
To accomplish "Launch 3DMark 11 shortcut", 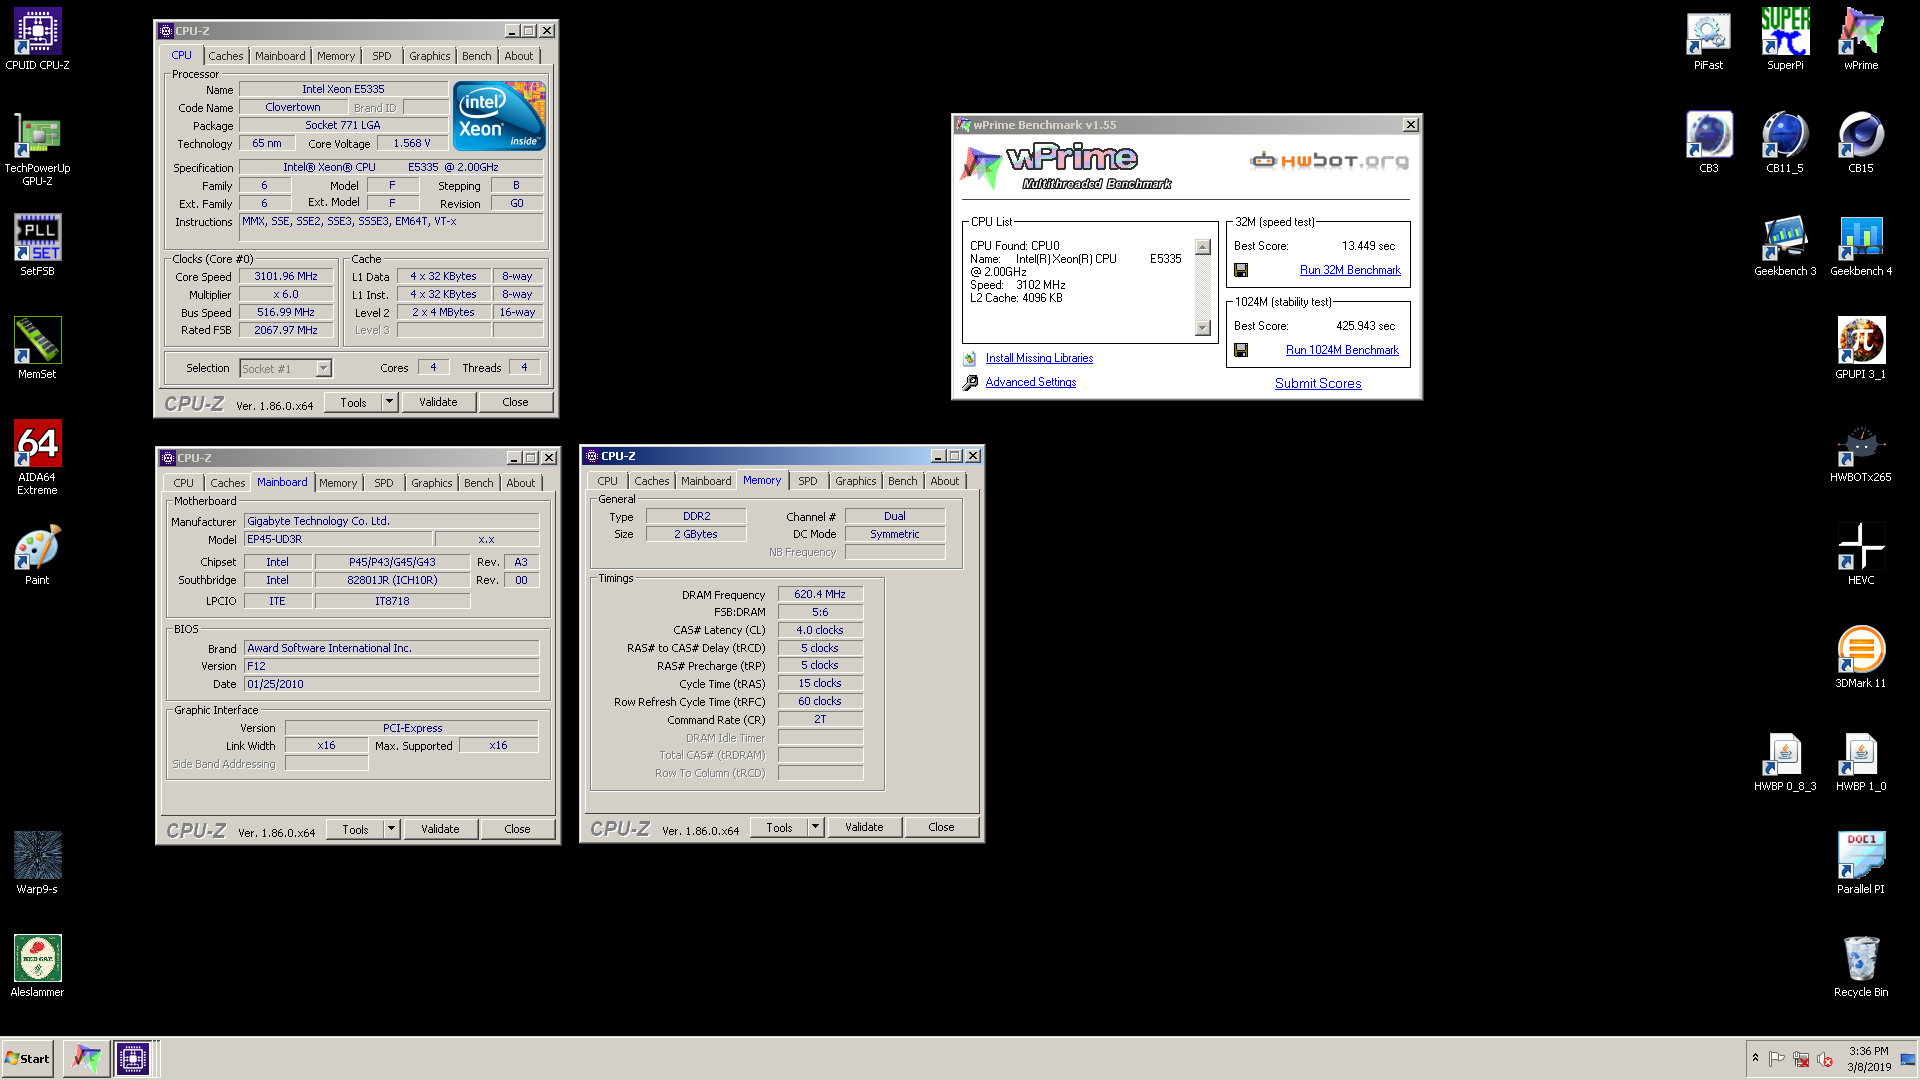I will (x=1861, y=658).
